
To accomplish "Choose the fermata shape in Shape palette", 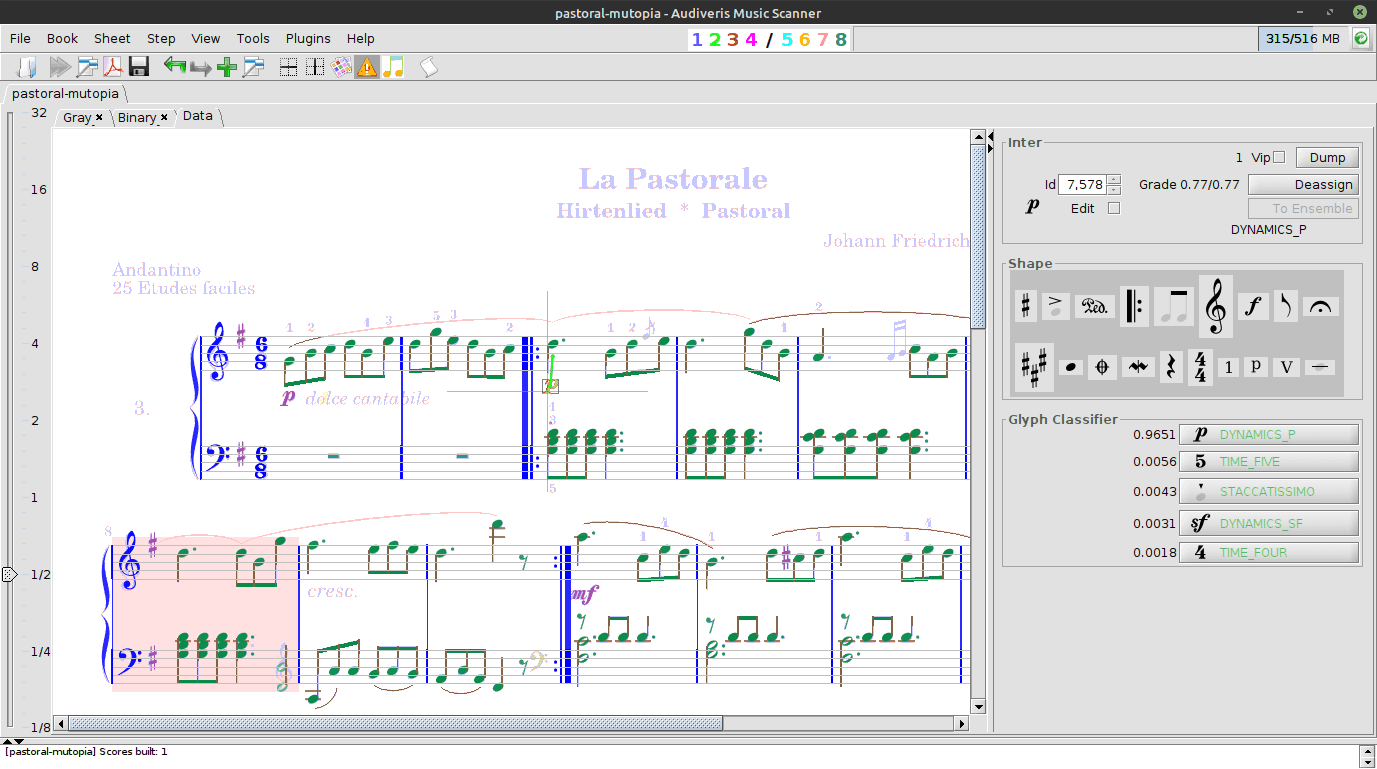I will (1321, 306).
